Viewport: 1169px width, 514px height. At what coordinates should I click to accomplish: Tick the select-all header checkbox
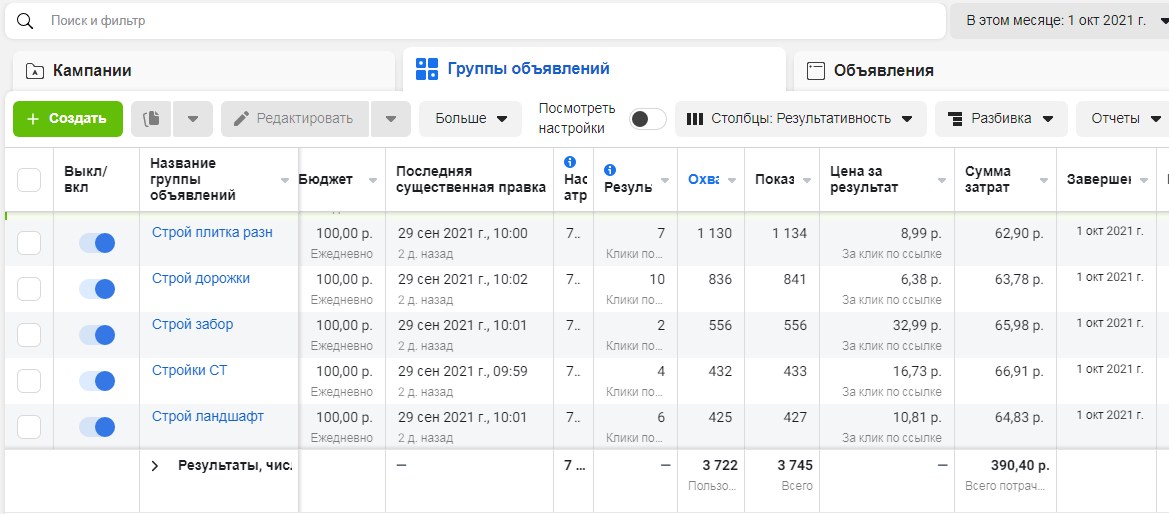click(x=29, y=180)
